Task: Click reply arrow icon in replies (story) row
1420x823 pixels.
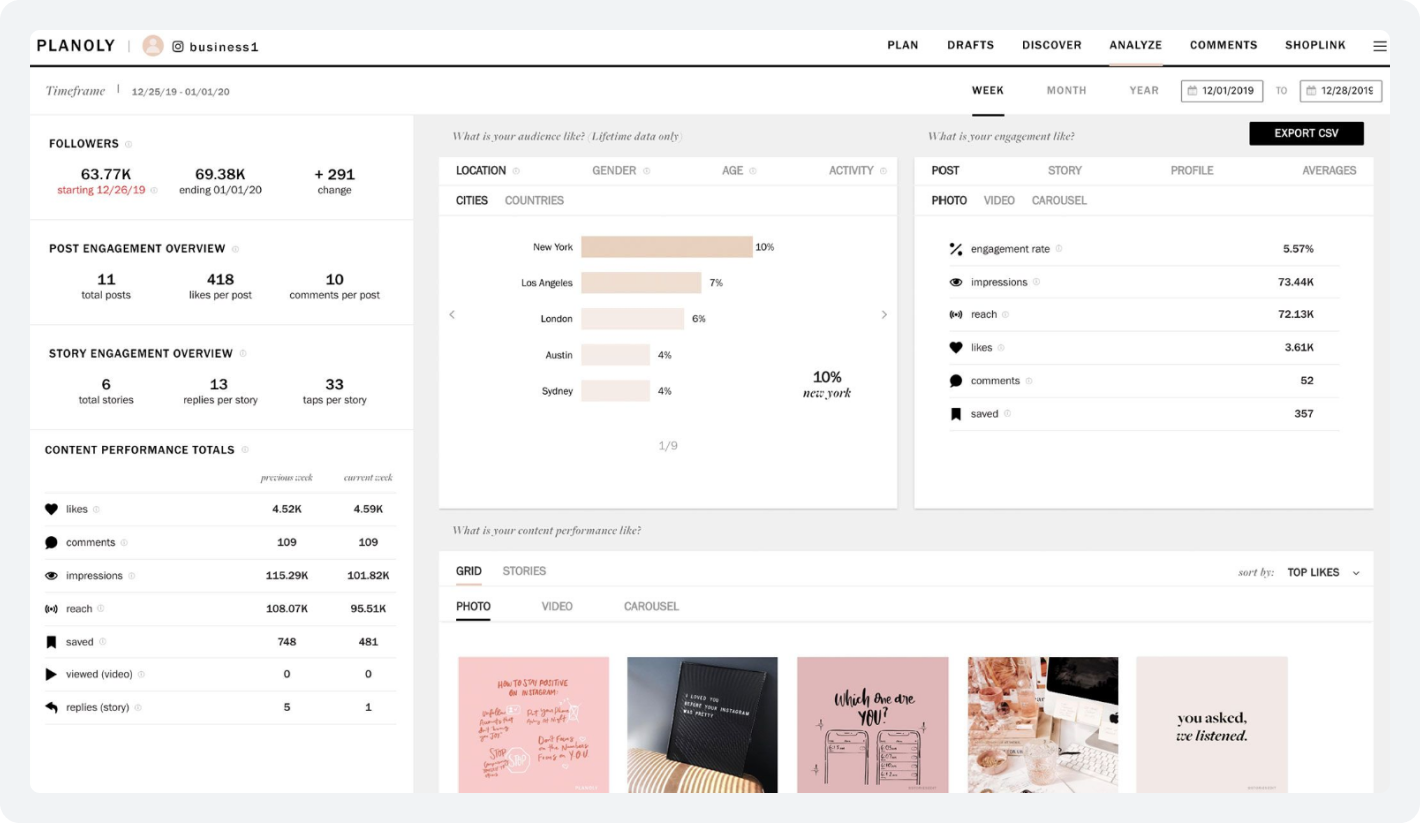Action: point(51,708)
